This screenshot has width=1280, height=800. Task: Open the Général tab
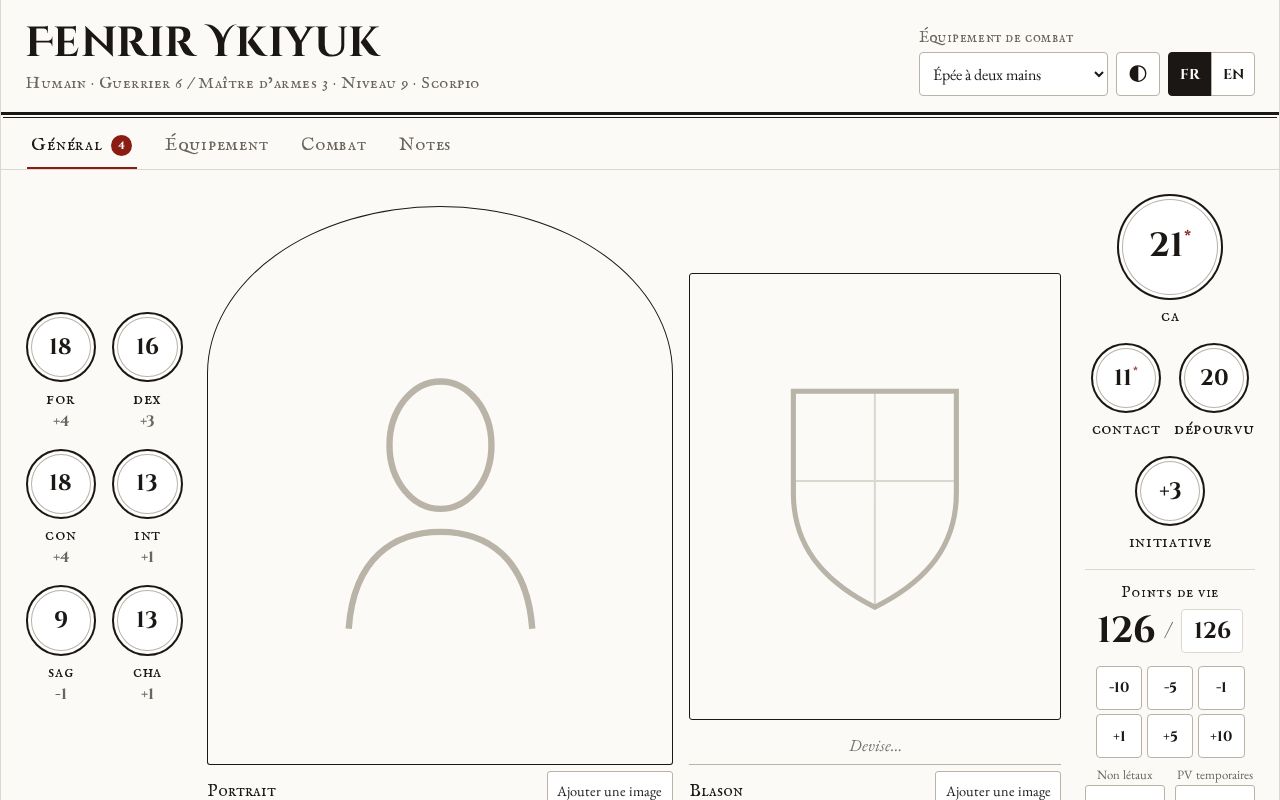click(81, 145)
